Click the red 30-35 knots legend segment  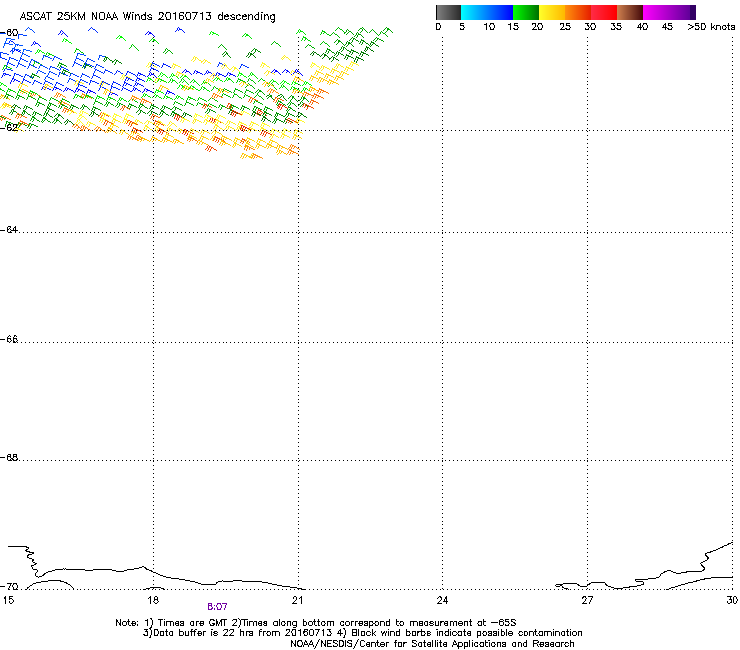click(604, 12)
